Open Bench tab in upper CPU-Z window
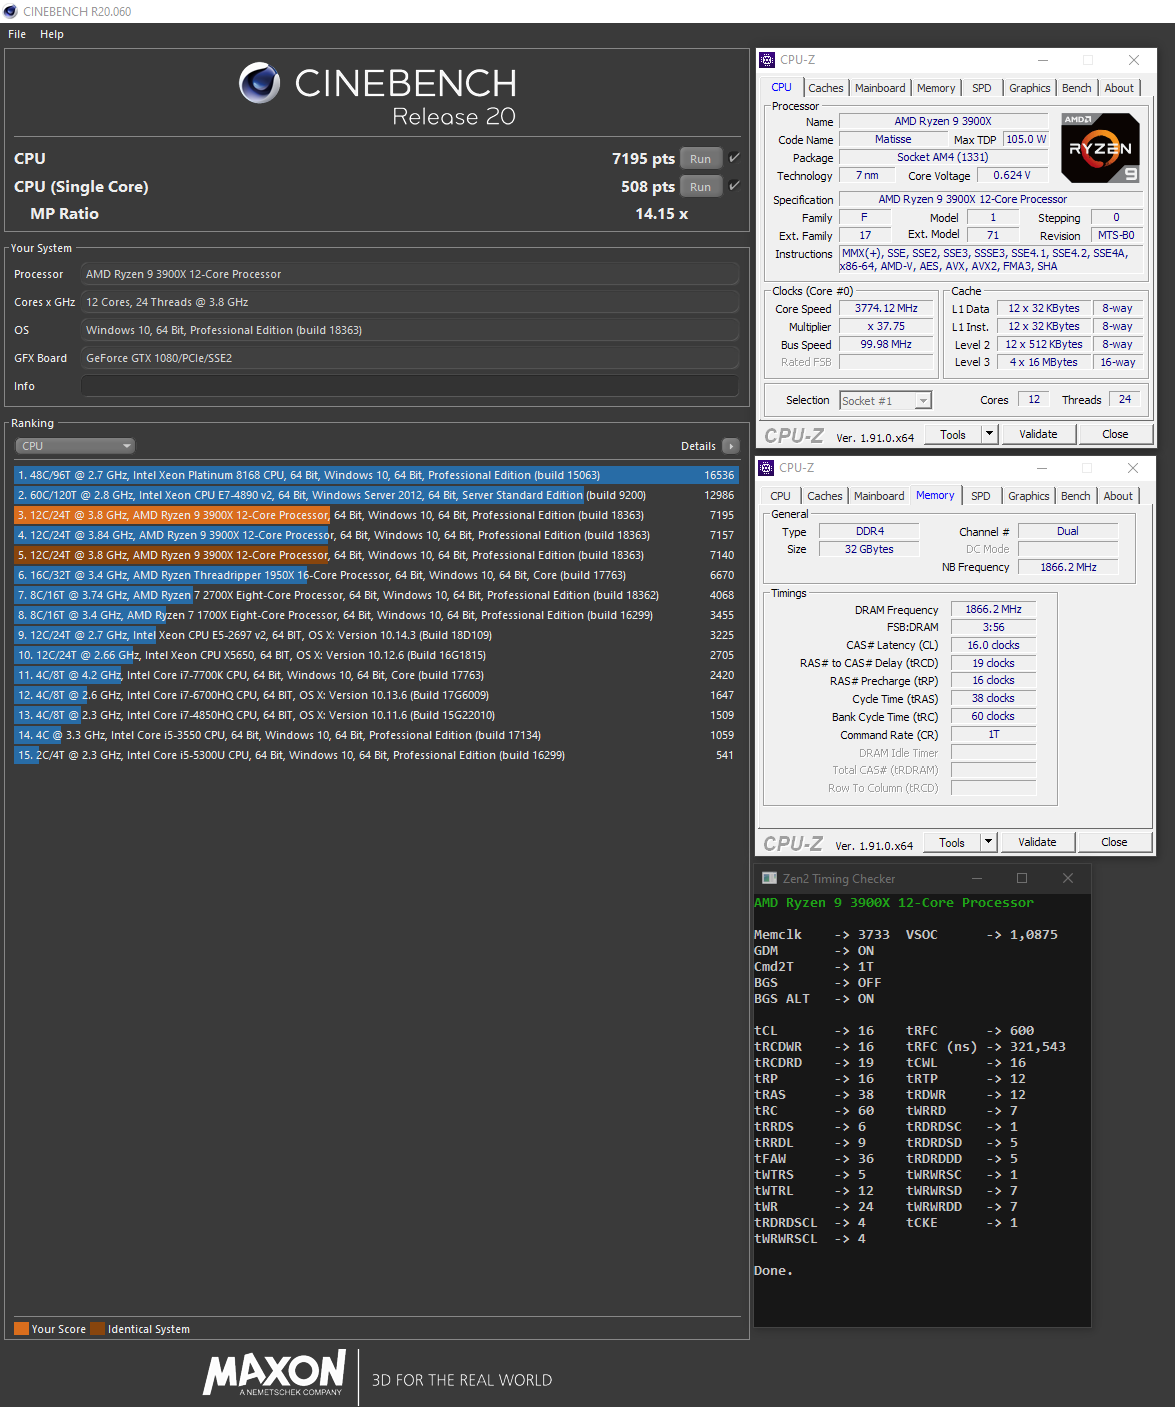The height and width of the screenshot is (1407, 1175). click(1077, 88)
